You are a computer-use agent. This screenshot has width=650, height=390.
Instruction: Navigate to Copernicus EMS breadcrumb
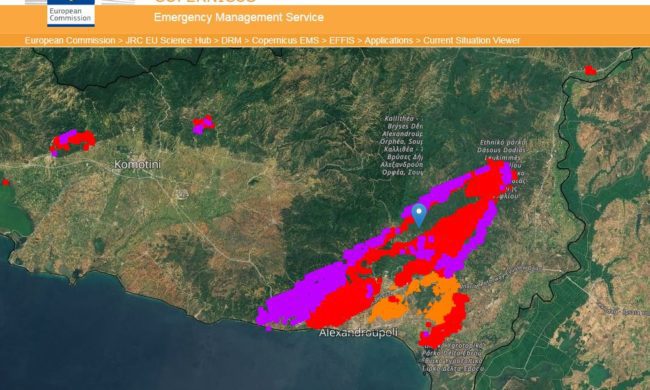point(285,41)
